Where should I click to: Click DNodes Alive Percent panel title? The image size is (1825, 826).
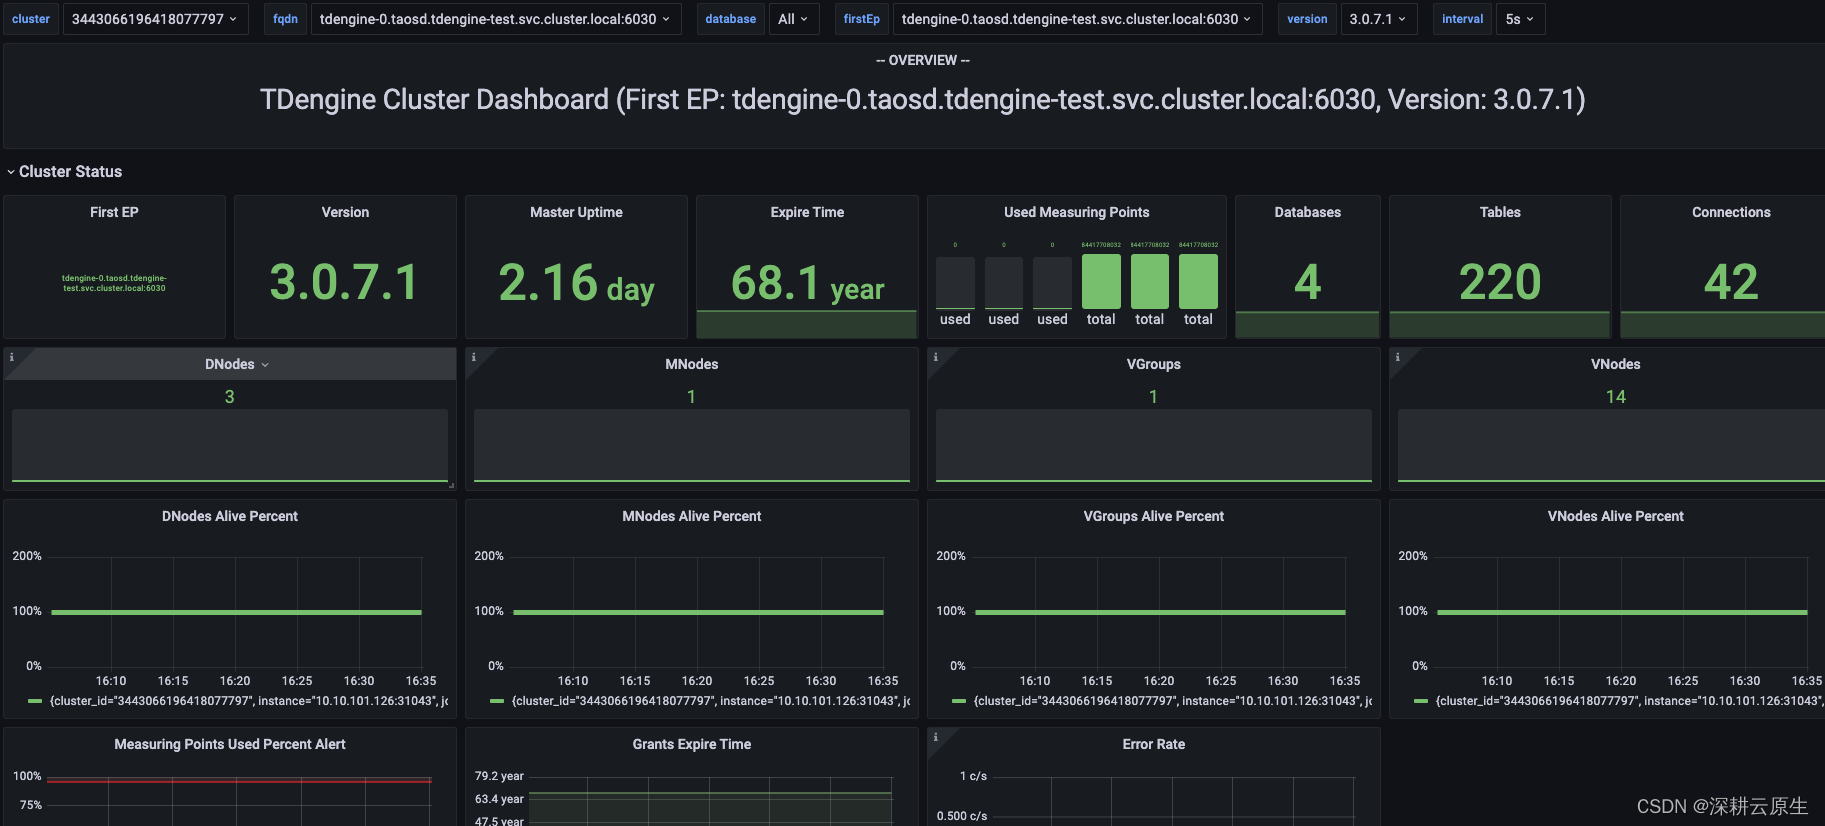click(x=230, y=516)
